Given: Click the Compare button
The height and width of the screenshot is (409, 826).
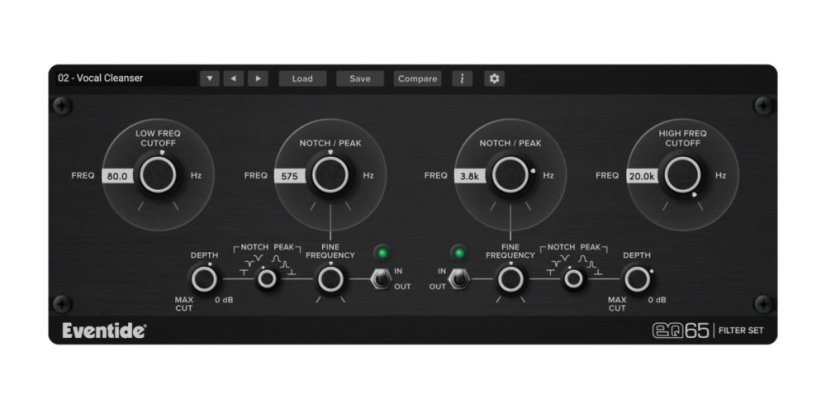Looking at the screenshot, I should (417, 79).
